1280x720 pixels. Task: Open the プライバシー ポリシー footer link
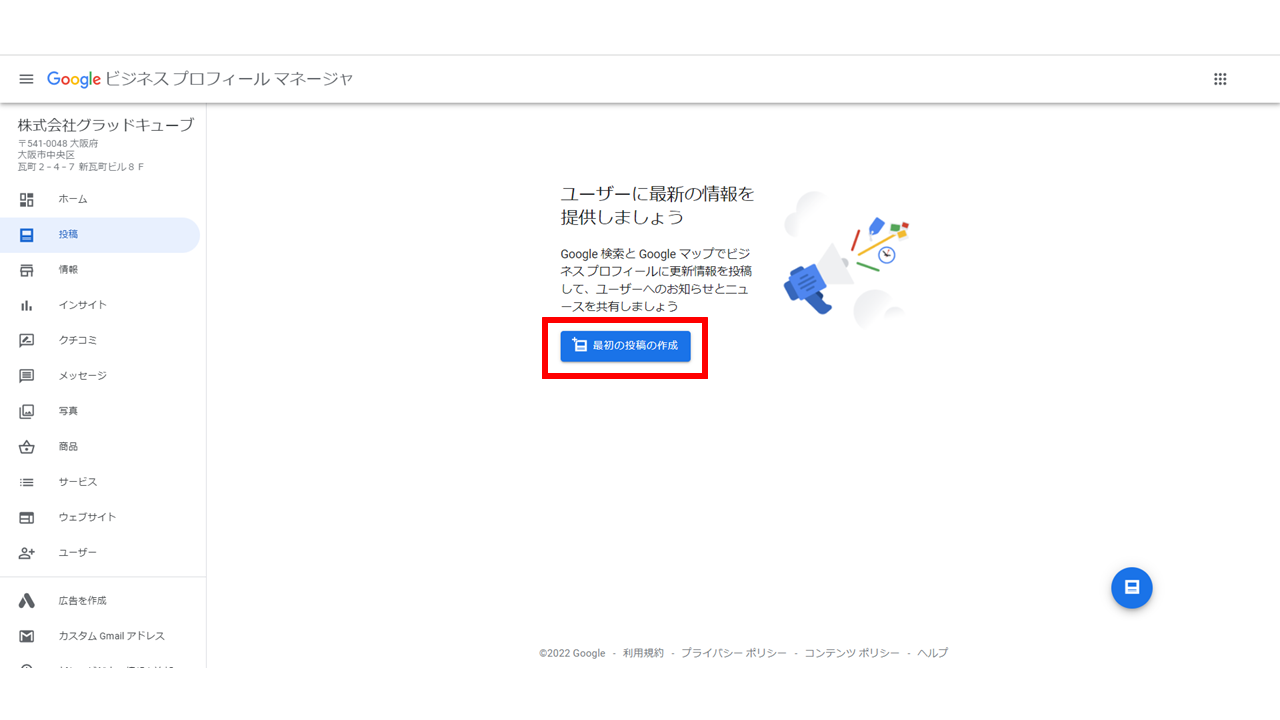tap(734, 653)
